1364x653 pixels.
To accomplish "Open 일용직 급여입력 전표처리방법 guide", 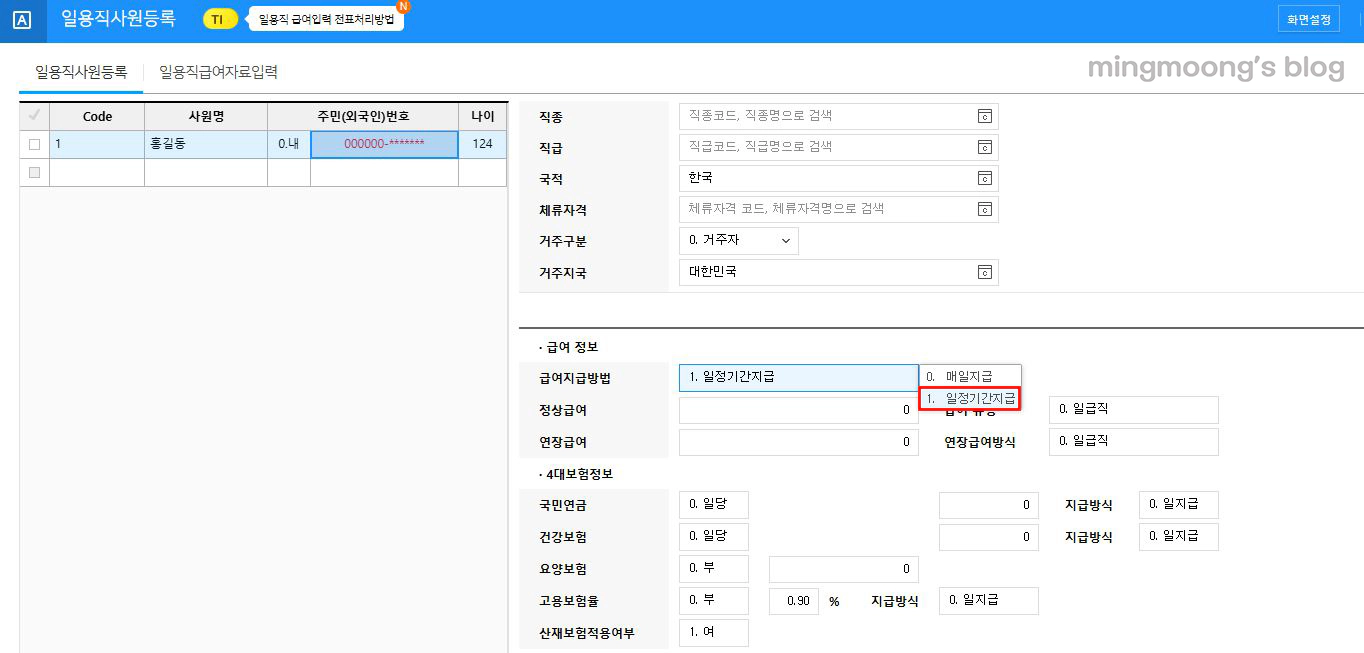I will 324,18.
